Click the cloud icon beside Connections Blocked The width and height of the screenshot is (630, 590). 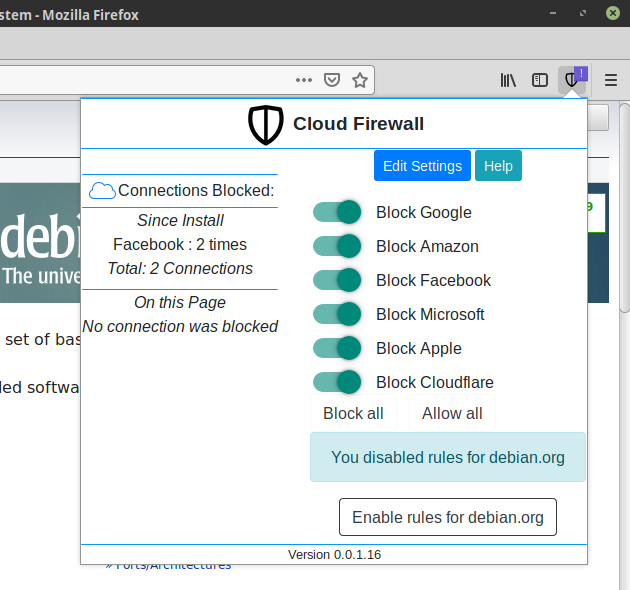point(102,191)
